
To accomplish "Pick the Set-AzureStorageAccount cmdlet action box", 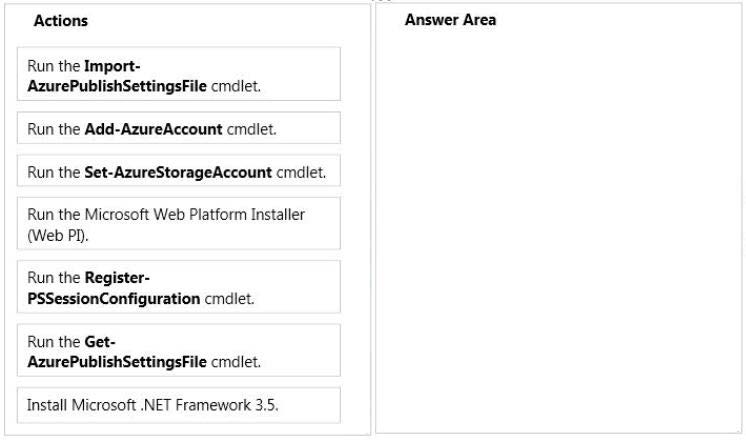I will (179, 170).
